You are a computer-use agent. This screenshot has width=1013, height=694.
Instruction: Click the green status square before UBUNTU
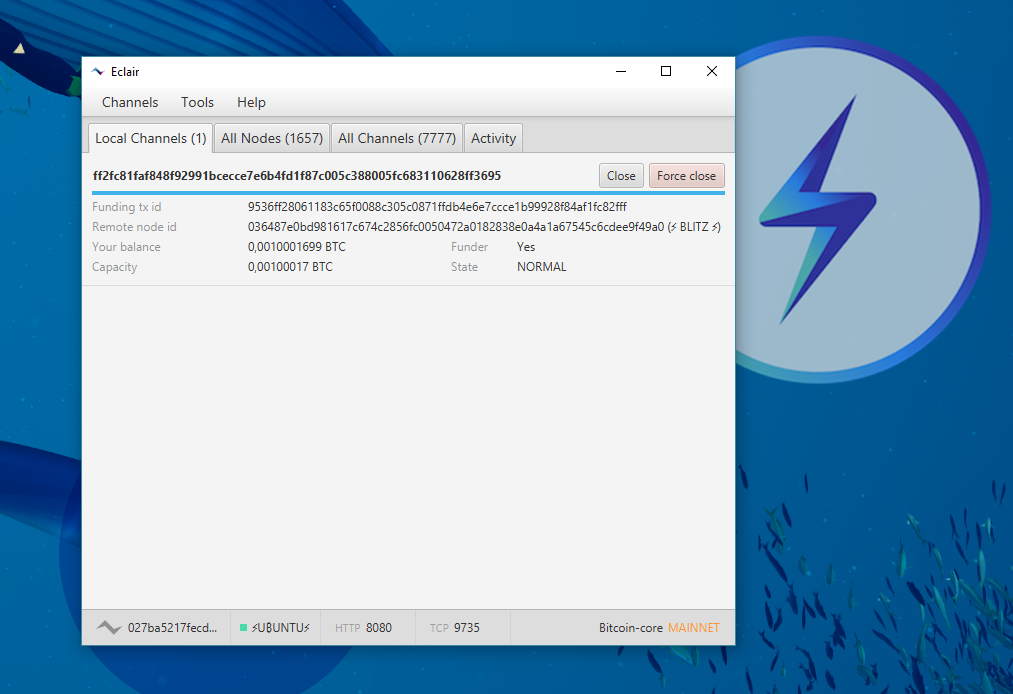click(x=244, y=627)
